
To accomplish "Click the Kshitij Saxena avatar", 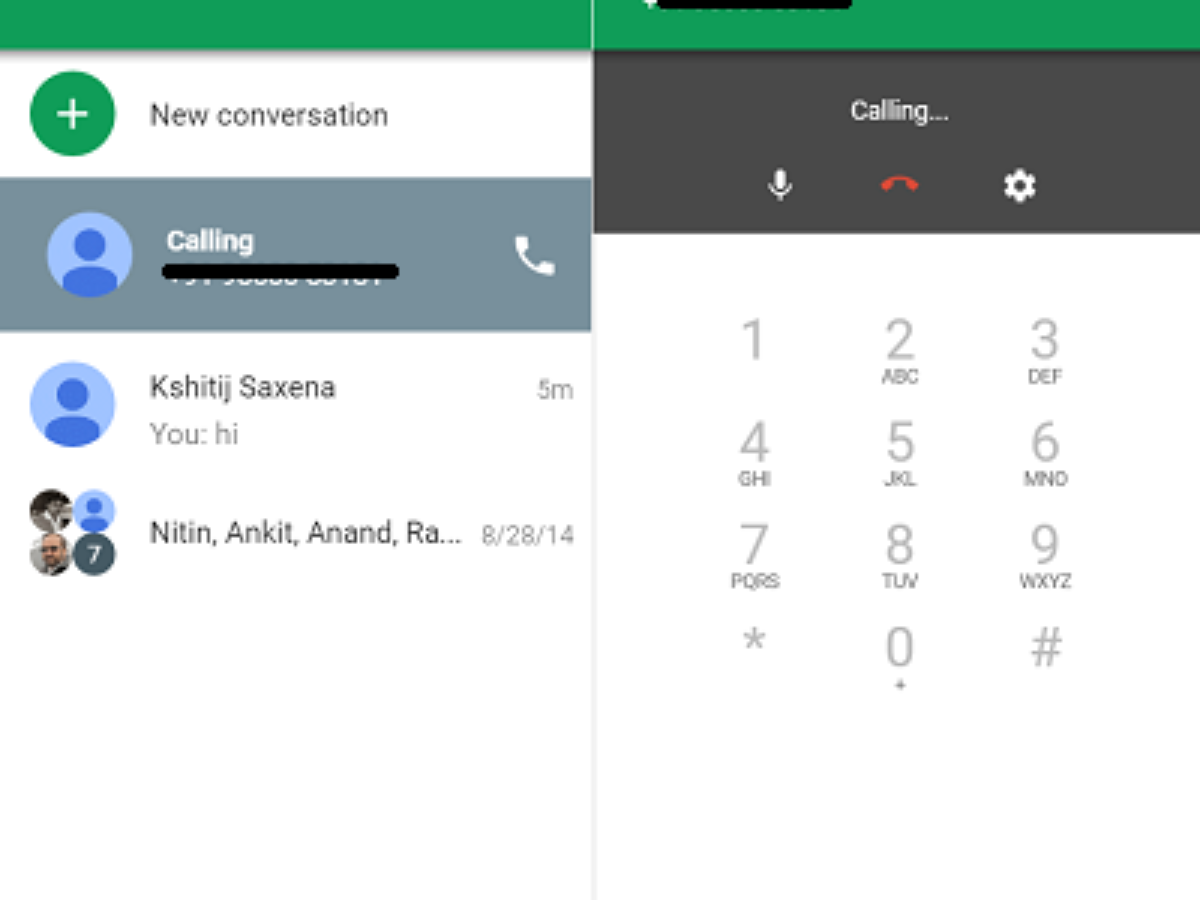I will [x=73, y=404].
